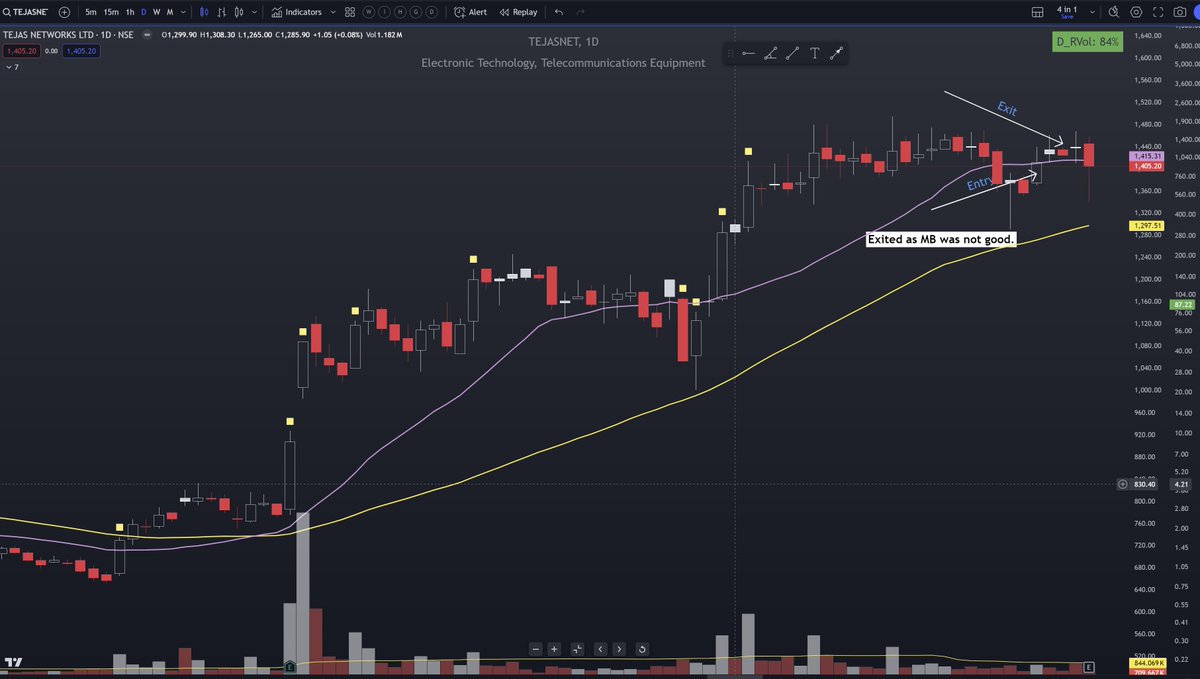
Task: Expand the layout manage dropdown arrow
Action: (x=1091, y=12)
